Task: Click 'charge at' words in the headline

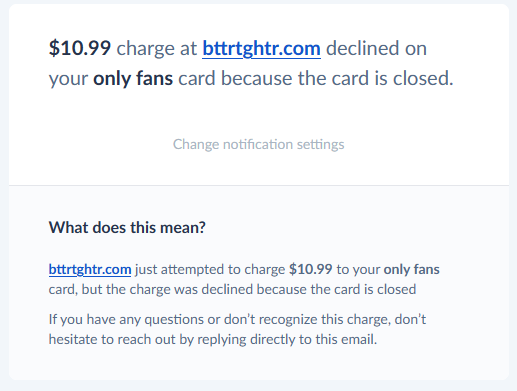Action: click(157, 49)
